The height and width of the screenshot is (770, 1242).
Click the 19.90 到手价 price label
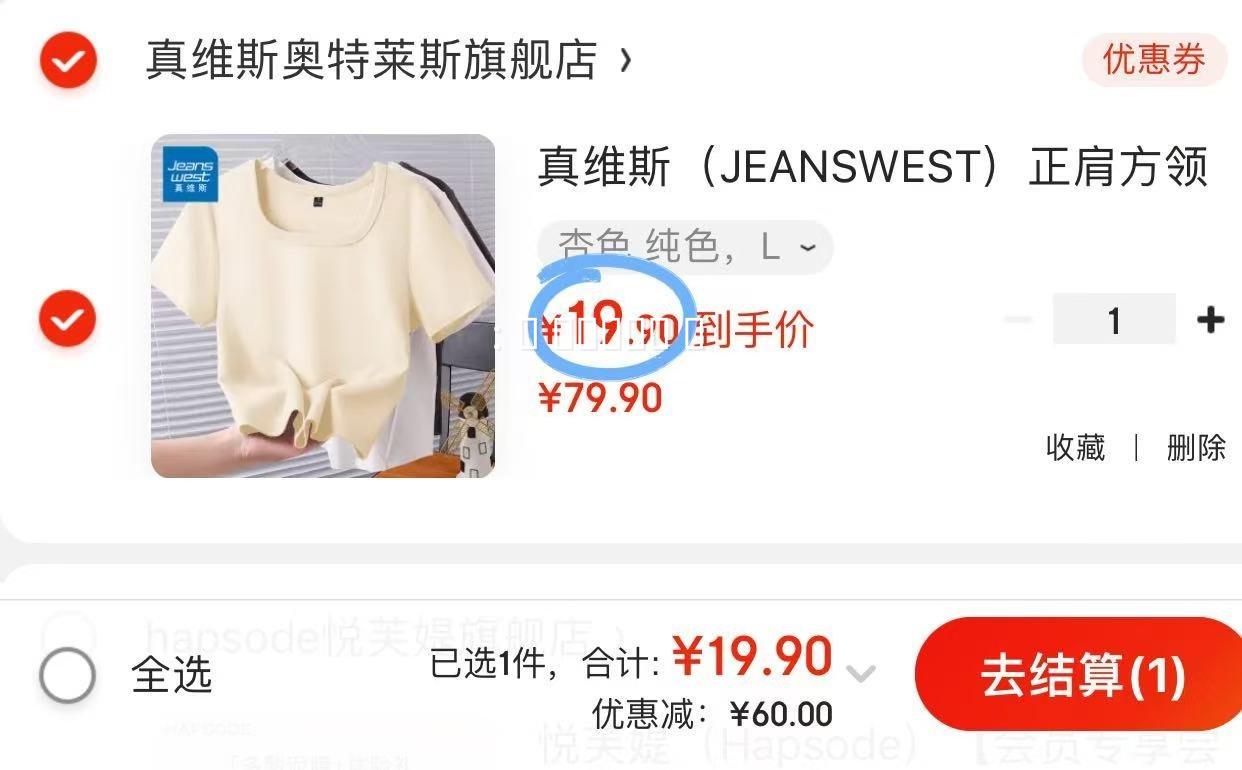677,329
